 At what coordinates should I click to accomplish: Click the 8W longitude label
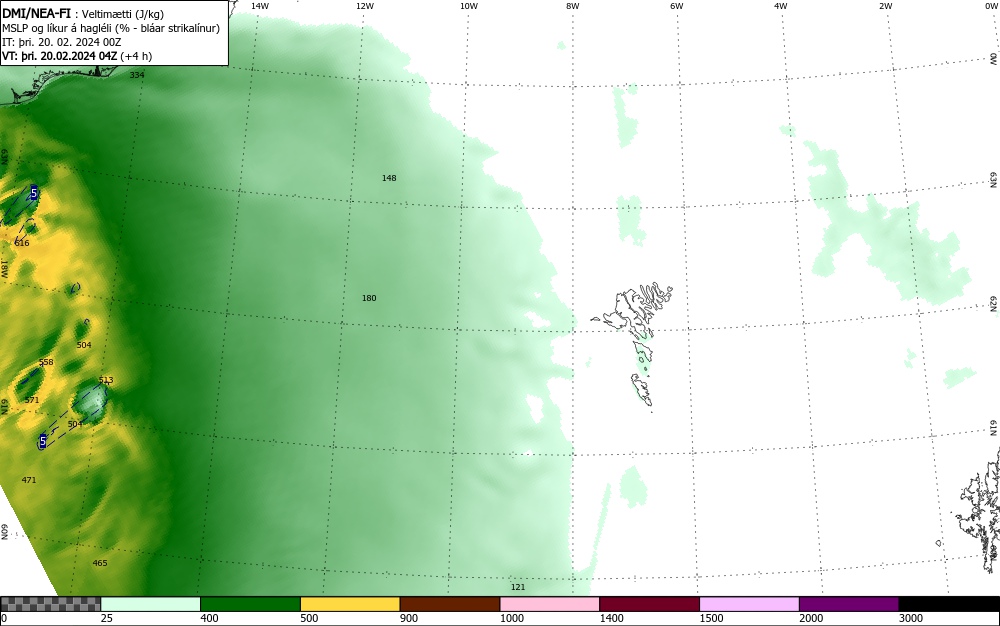tap(573, 6)
